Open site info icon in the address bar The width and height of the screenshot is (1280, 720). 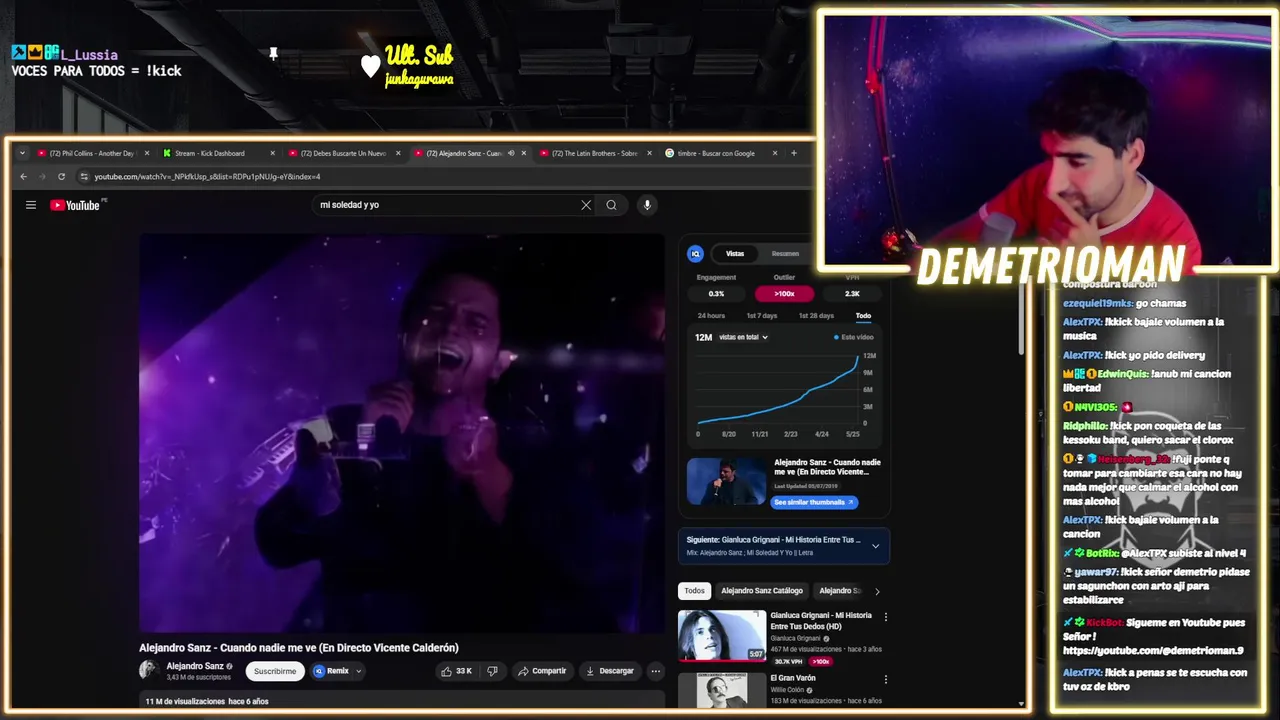[85, 177]
